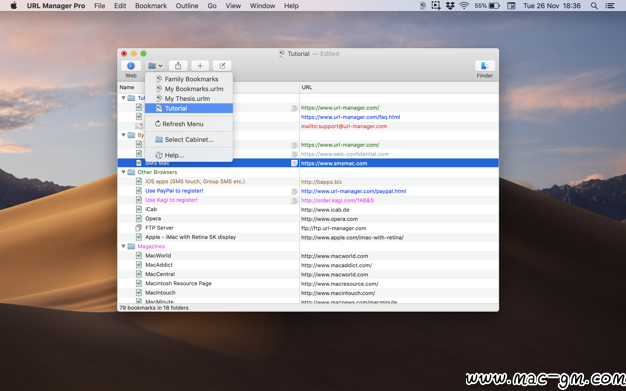
Task: Click Refresh Menu item
Action: point(189,124)
